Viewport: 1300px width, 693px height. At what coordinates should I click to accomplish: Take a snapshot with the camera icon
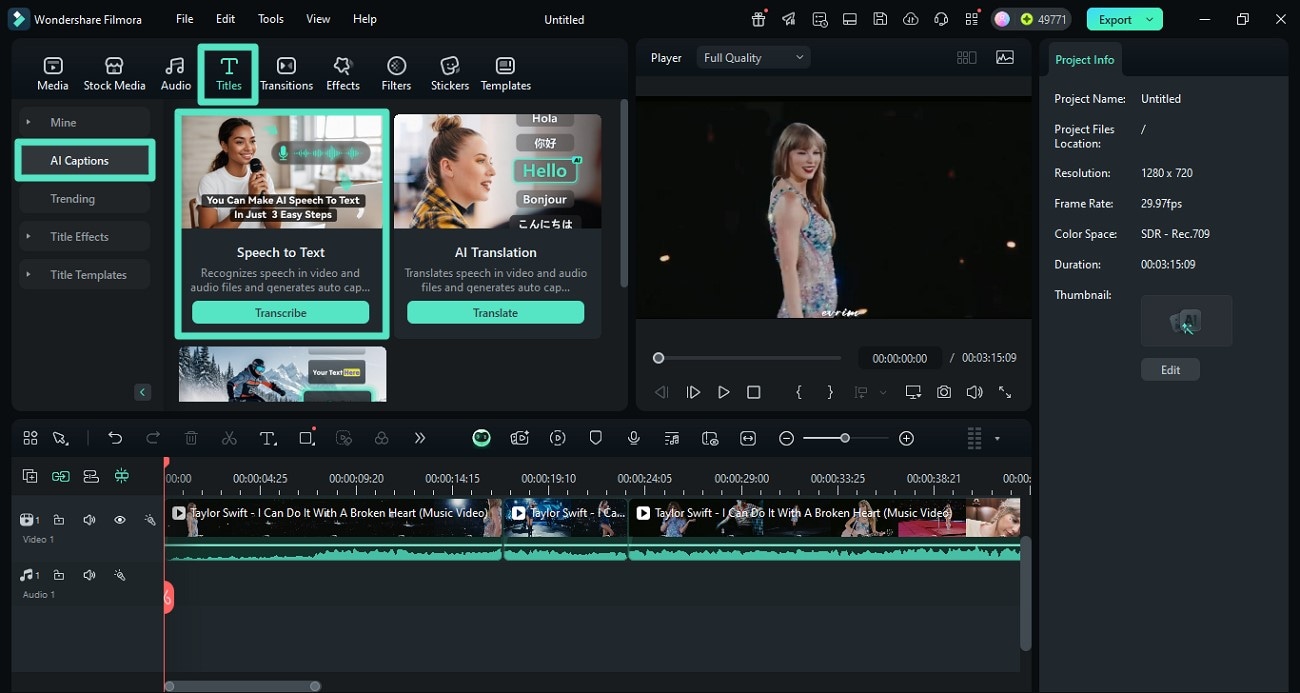(944, 392)
